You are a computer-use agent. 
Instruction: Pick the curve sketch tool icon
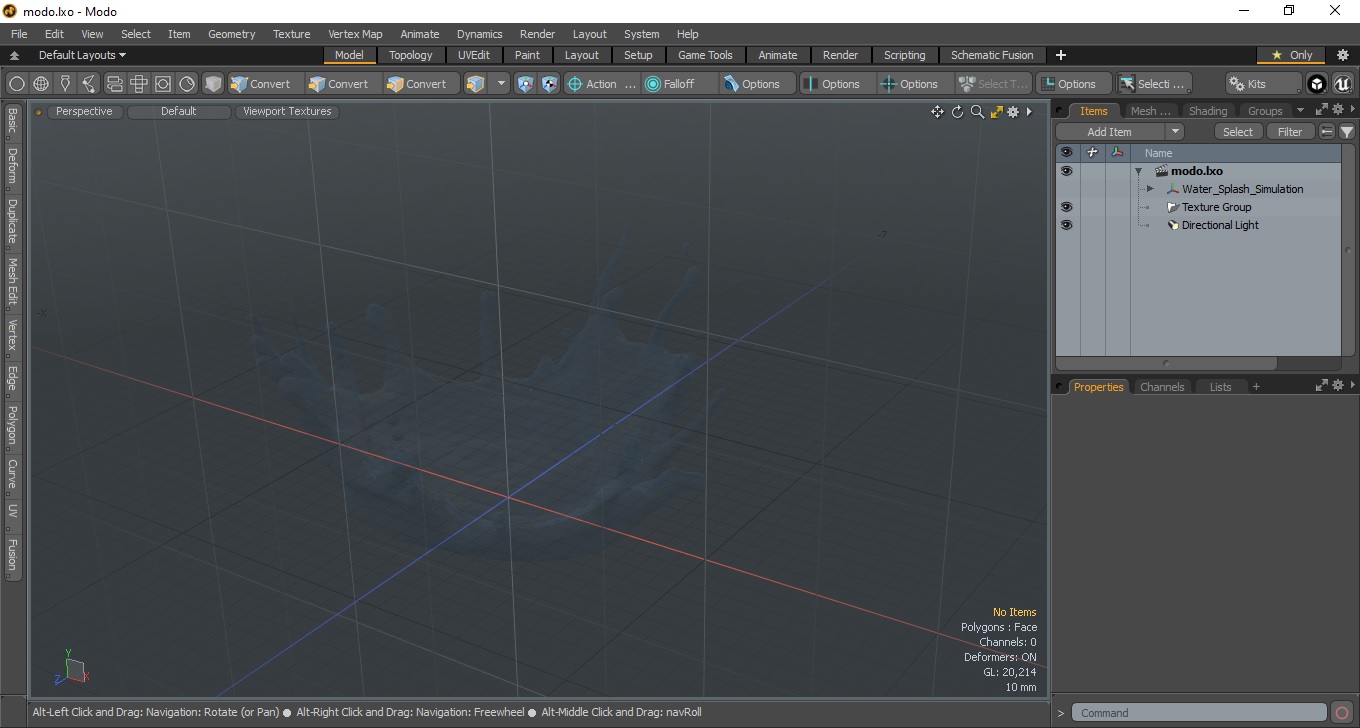tap(89, 84)
